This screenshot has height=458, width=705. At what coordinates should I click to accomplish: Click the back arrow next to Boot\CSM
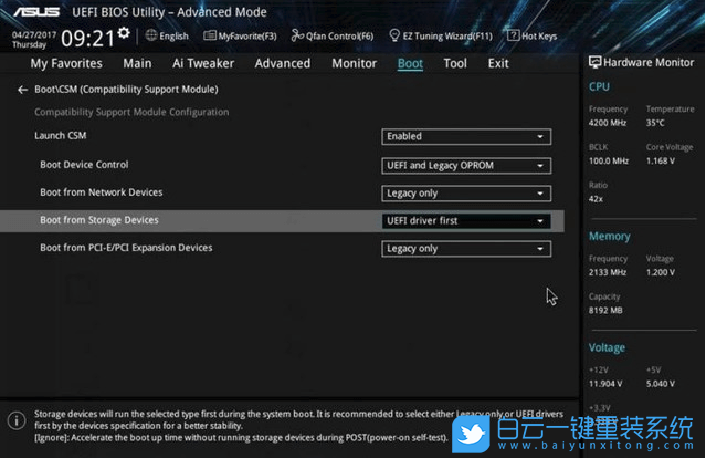[x=23, y=90]
